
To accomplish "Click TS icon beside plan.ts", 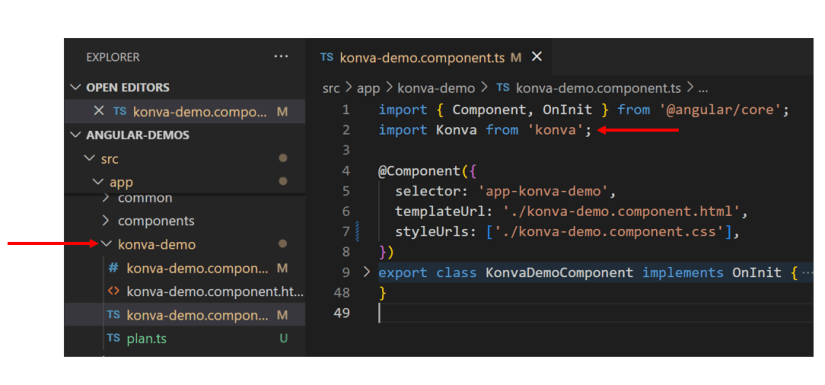I will pos(113,338).
